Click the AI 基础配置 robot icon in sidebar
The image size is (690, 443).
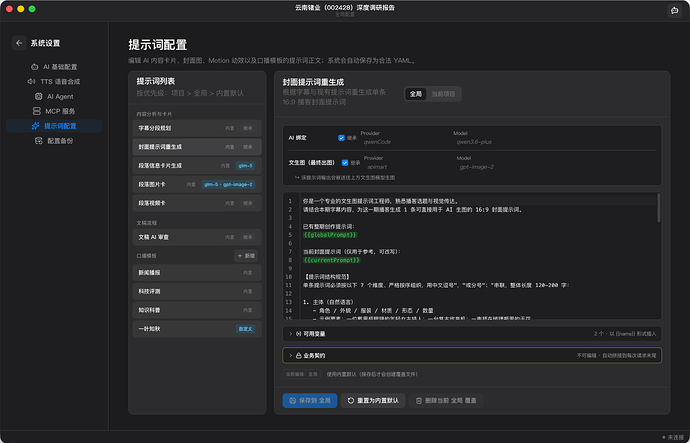(x=34, y=67)
